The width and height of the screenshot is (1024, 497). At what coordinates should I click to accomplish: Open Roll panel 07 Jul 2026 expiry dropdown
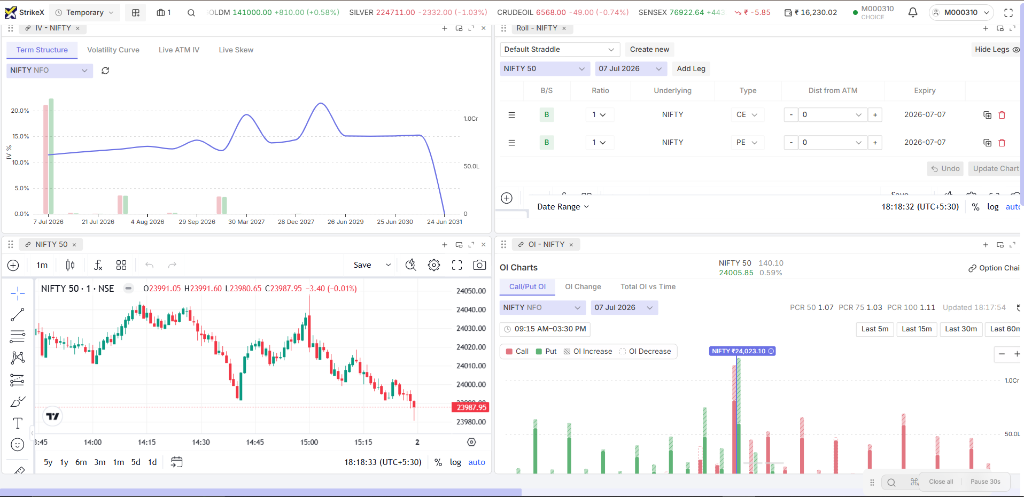click(631, 69)
